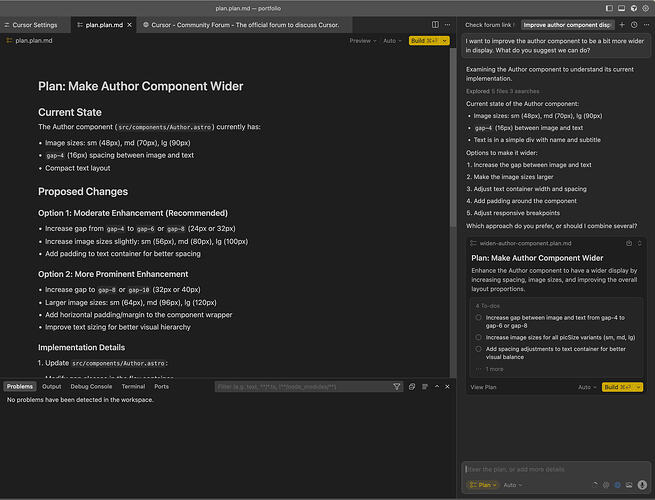Open chat history clock icon
Image resolution: width=655 pixels, height=500 pixels.
pyautogui.click(x=634, y=25)
